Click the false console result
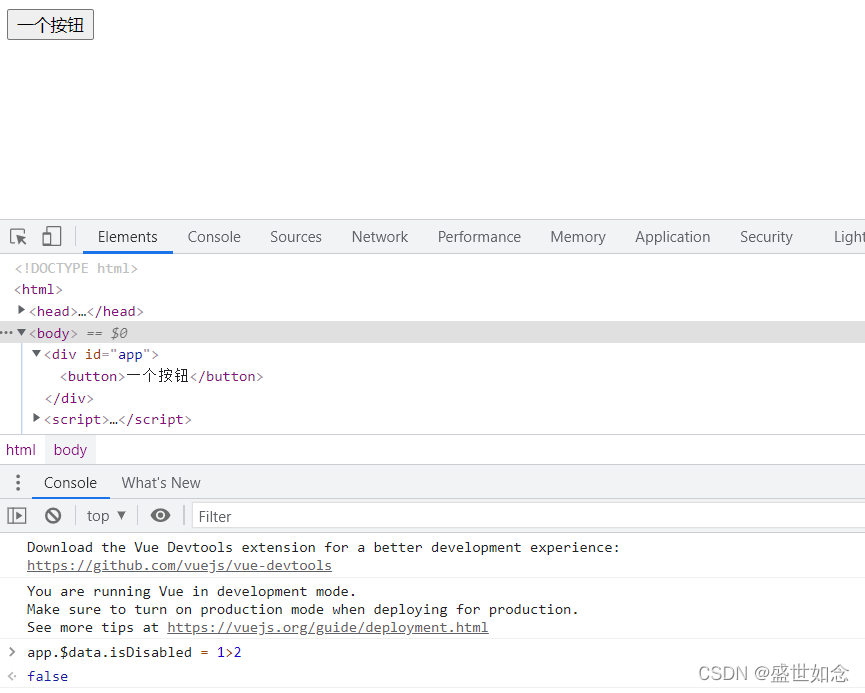 click(x=47, y=676)
